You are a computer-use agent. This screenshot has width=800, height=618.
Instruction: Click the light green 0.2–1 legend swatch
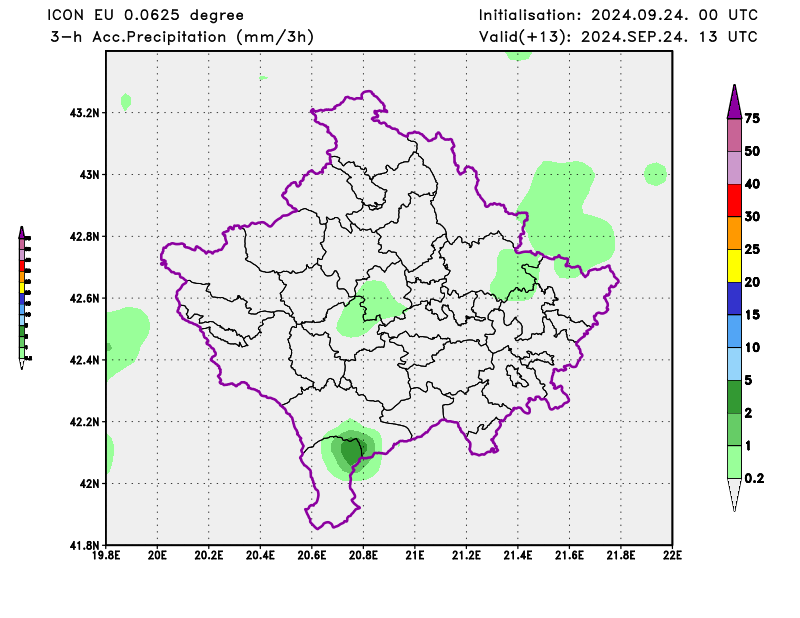coord(734,462)
